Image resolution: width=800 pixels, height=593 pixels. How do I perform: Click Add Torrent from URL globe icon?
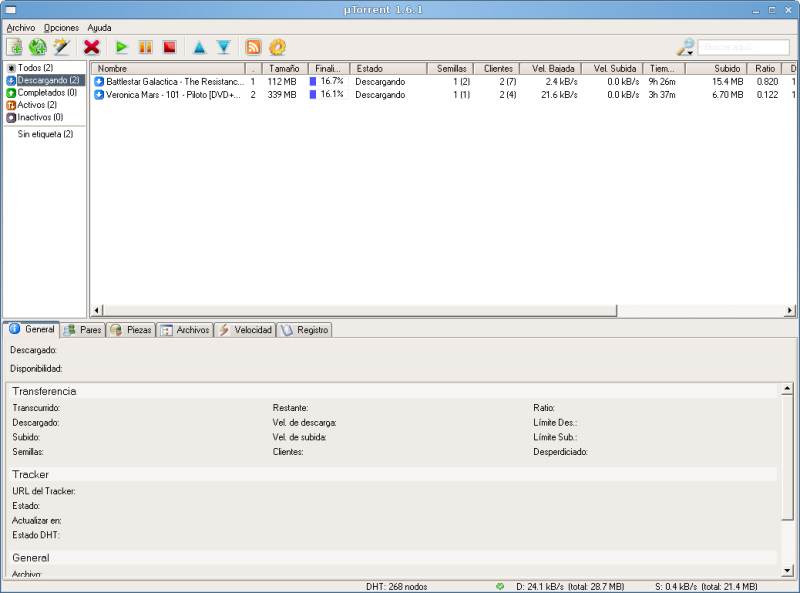point(38,47)
